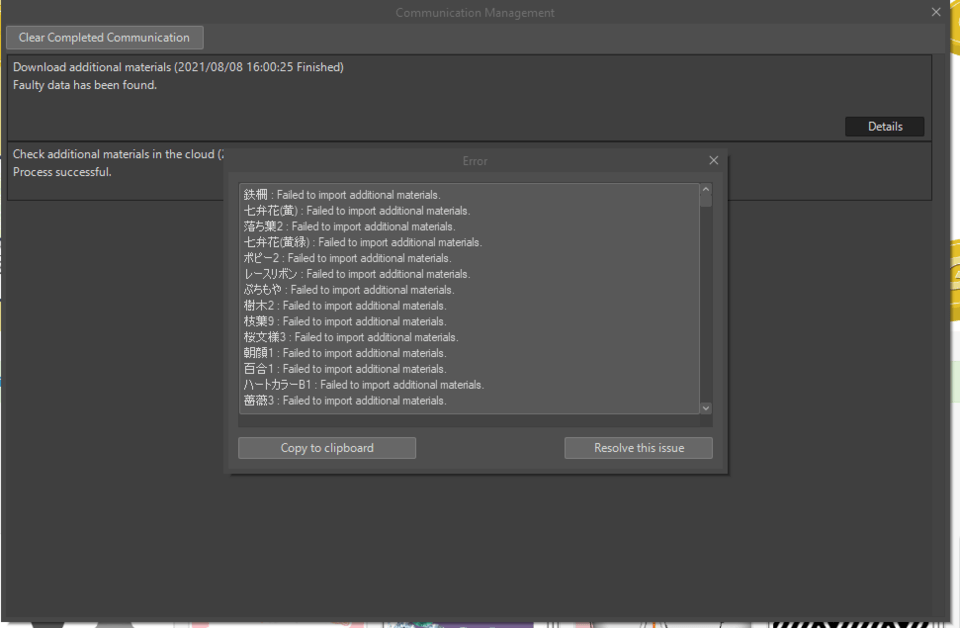Click the error list scroll up arrow

tap(706, 189)
